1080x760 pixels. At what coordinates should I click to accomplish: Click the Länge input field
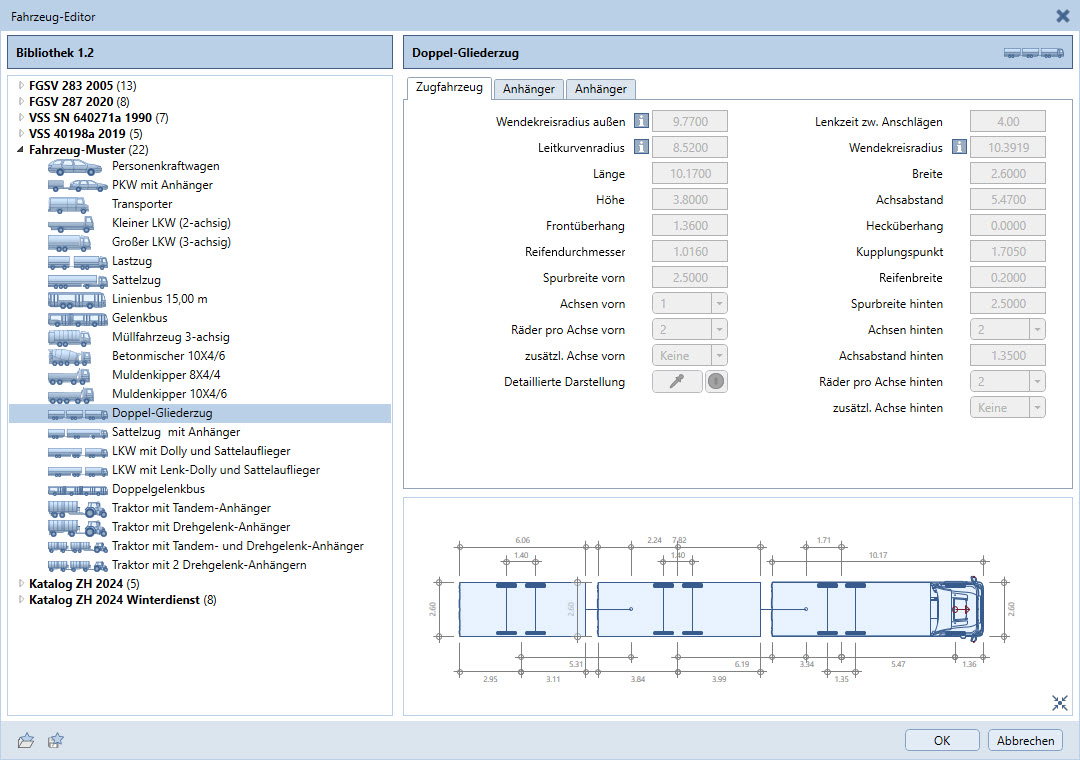[689, 174]
